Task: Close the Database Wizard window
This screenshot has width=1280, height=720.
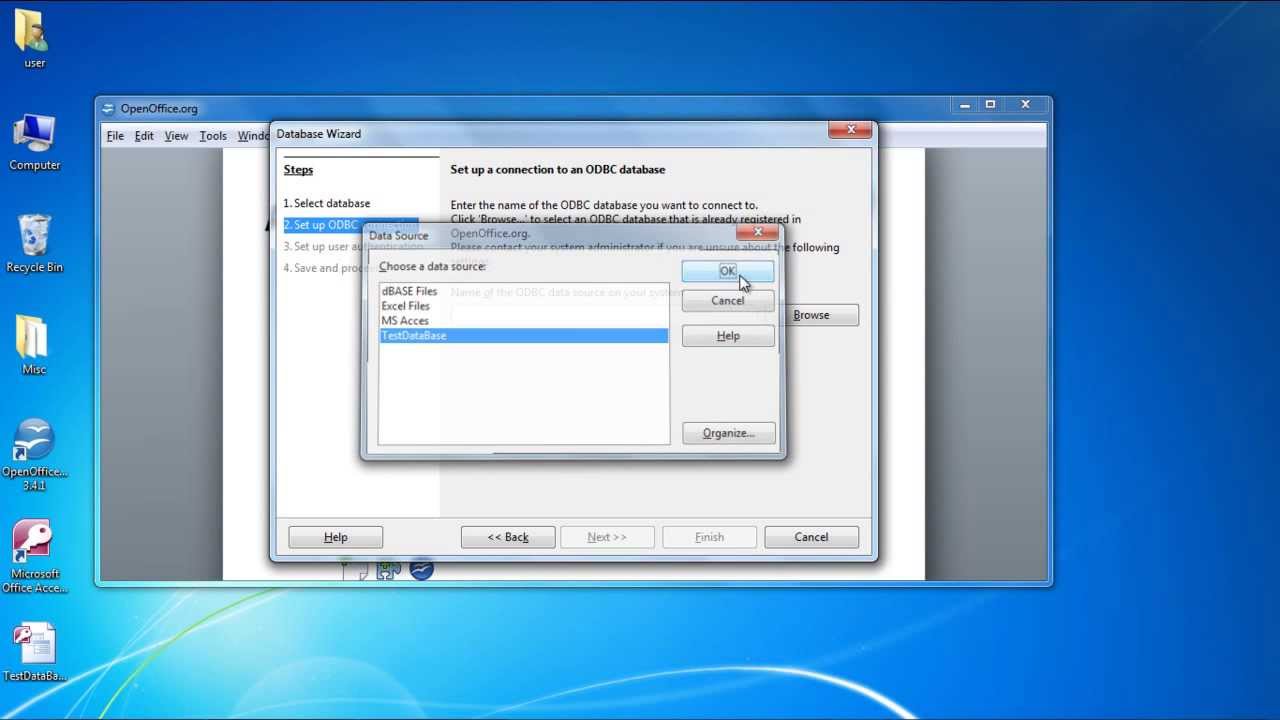Action: (x=851, y=129)
